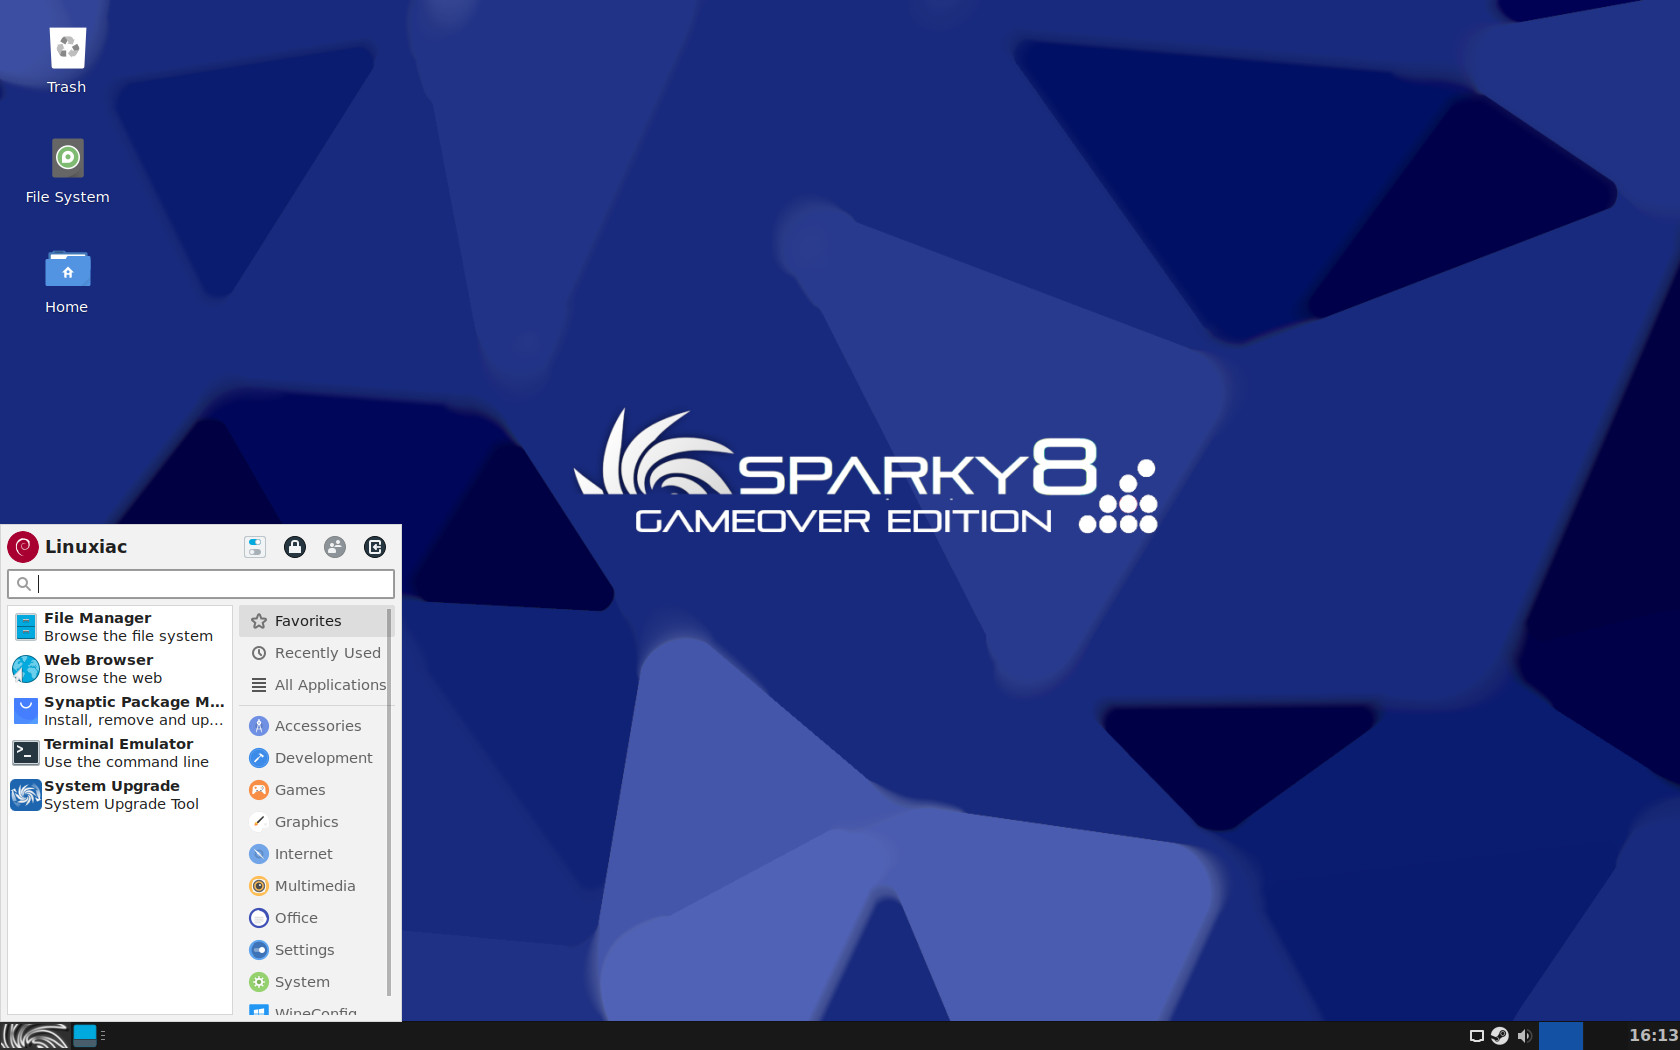
Task: Launch File Manager from favorites
Action: pyautogui.click(x=120, y=627)
